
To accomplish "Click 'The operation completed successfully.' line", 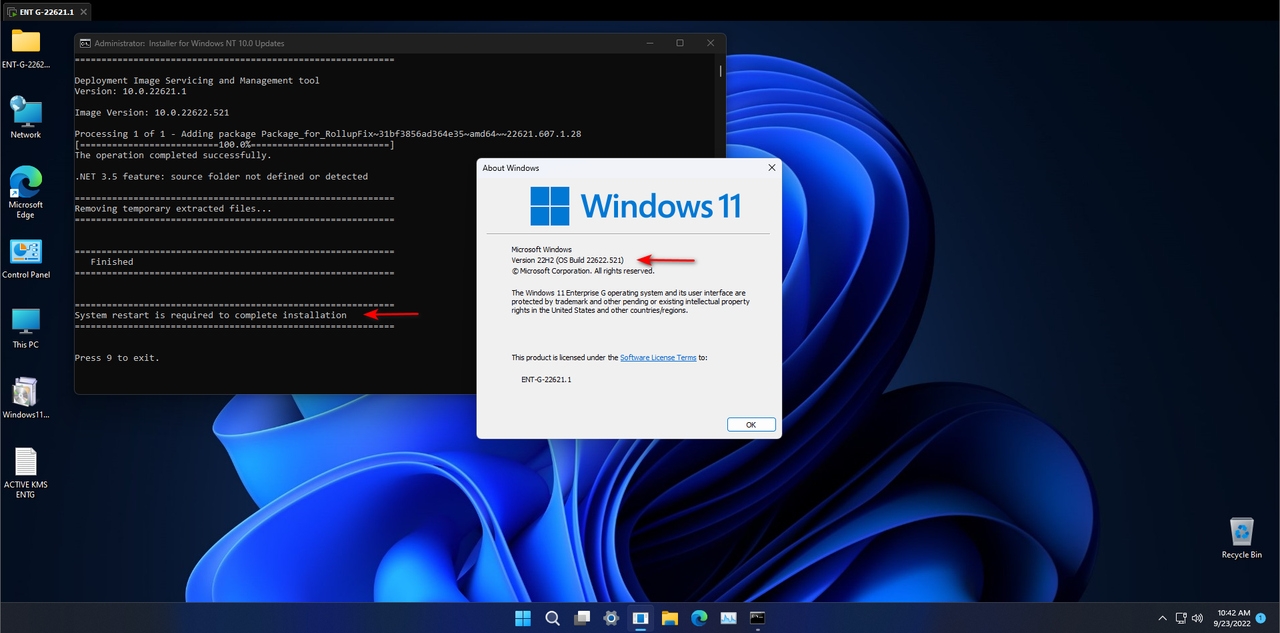I will (x=173, y=155).
